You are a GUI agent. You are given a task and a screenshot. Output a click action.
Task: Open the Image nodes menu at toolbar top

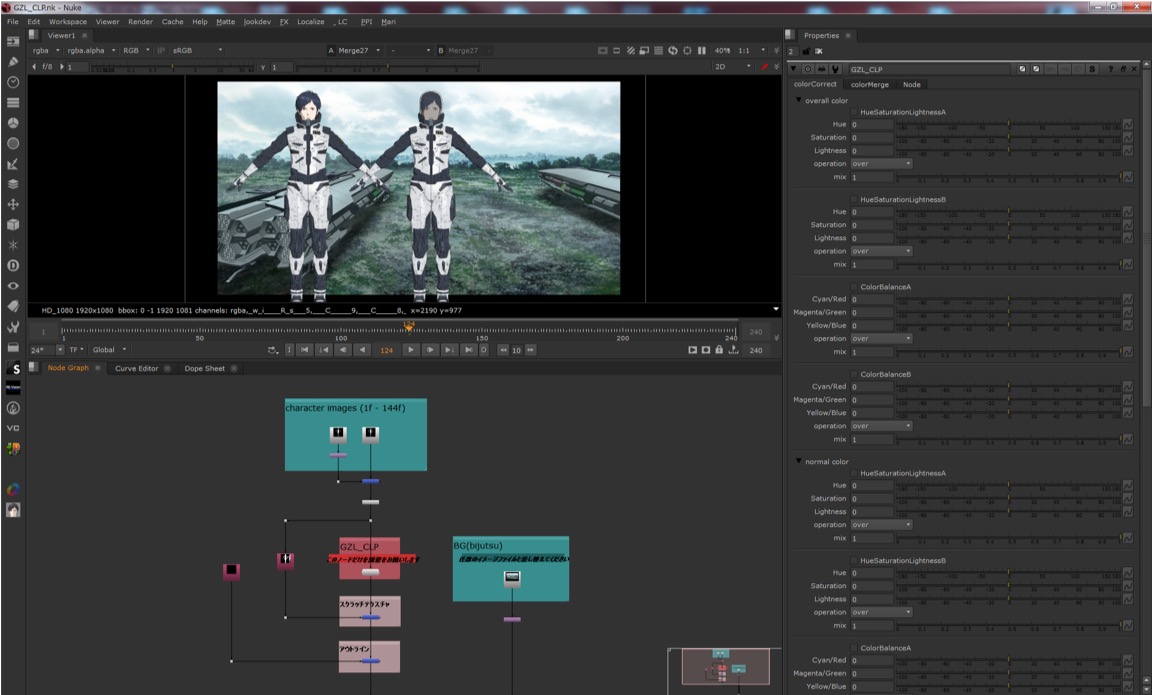pyautogui.click(x=12, y=42)
